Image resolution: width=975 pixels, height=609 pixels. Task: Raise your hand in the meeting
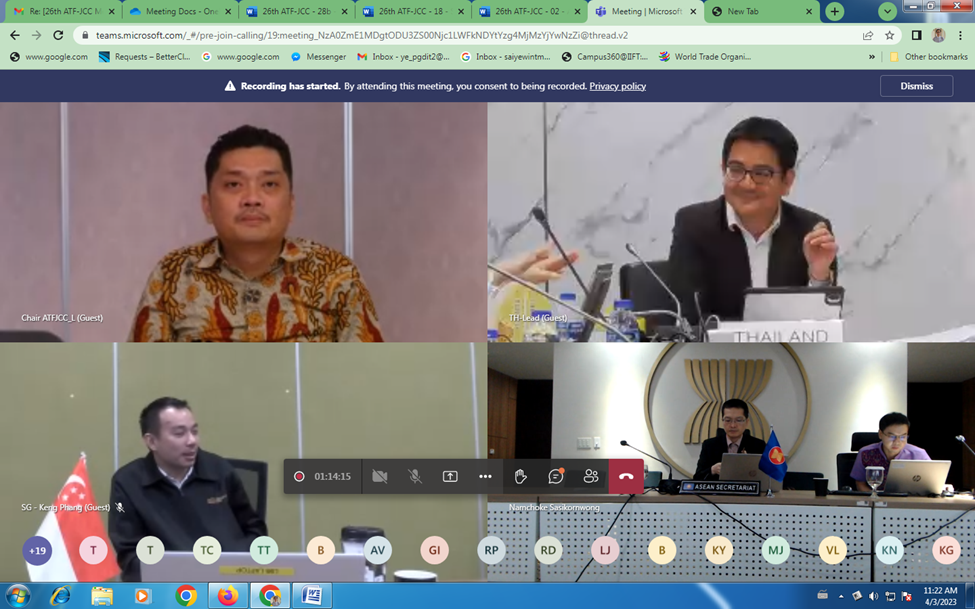521,477
